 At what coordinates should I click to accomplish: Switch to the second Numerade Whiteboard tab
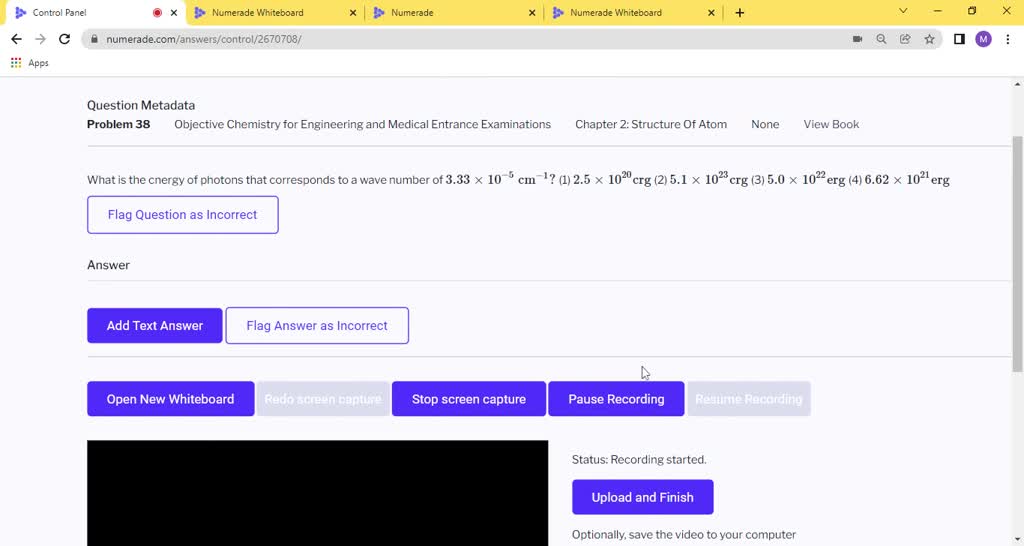615,13
